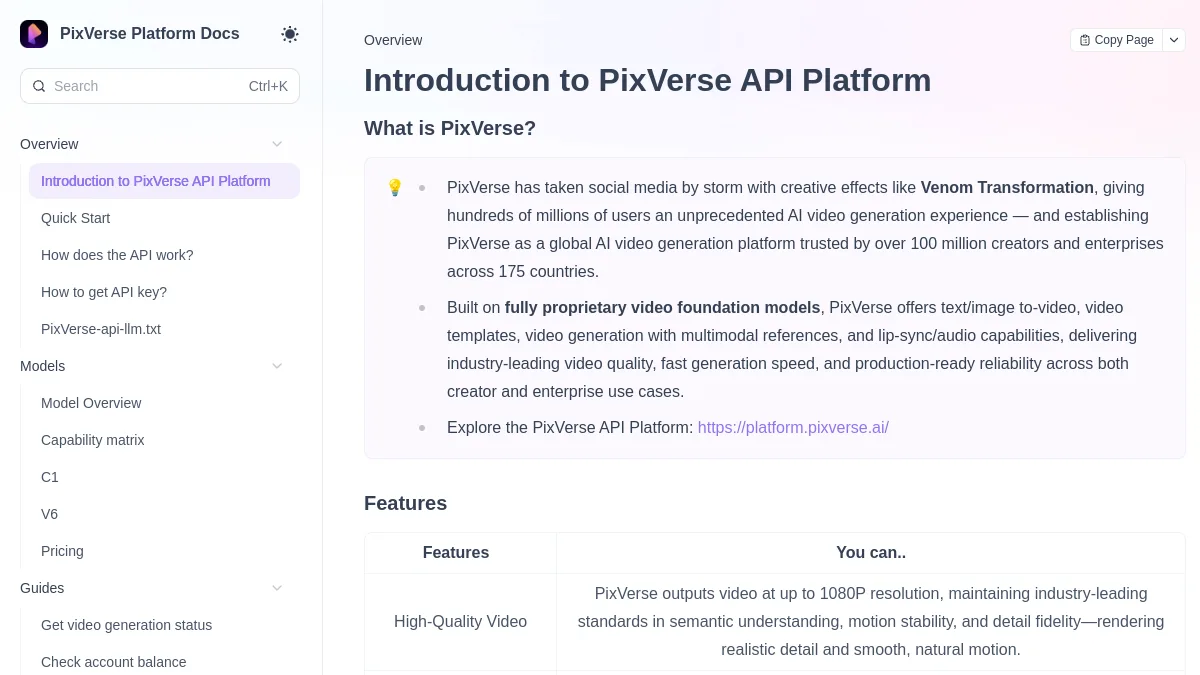Click the You can.. column header
This screenshot has height=675, width=1200.
click(871, 553)
